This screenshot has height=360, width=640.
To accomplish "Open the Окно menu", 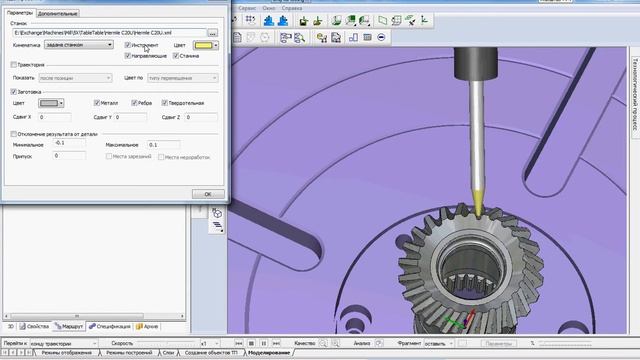I will [x=269, y=8].
